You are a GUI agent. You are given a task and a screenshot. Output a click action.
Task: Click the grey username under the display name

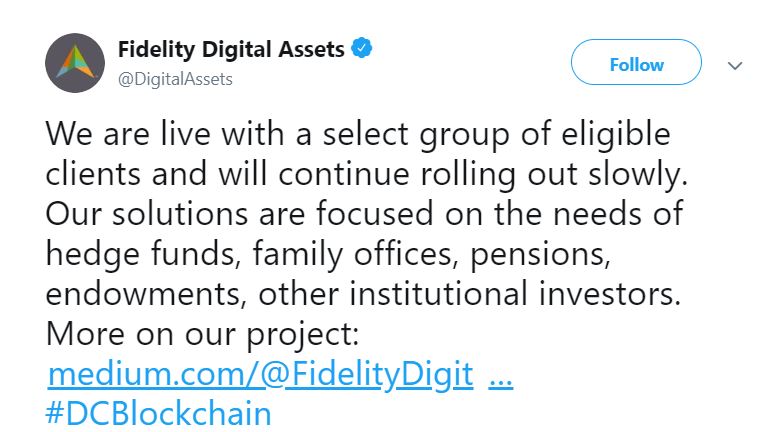click(176, 79)
